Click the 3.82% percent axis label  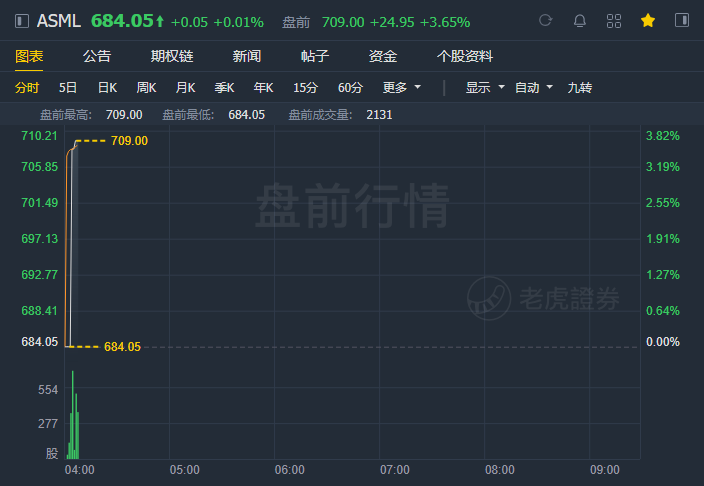pos(663,136)
